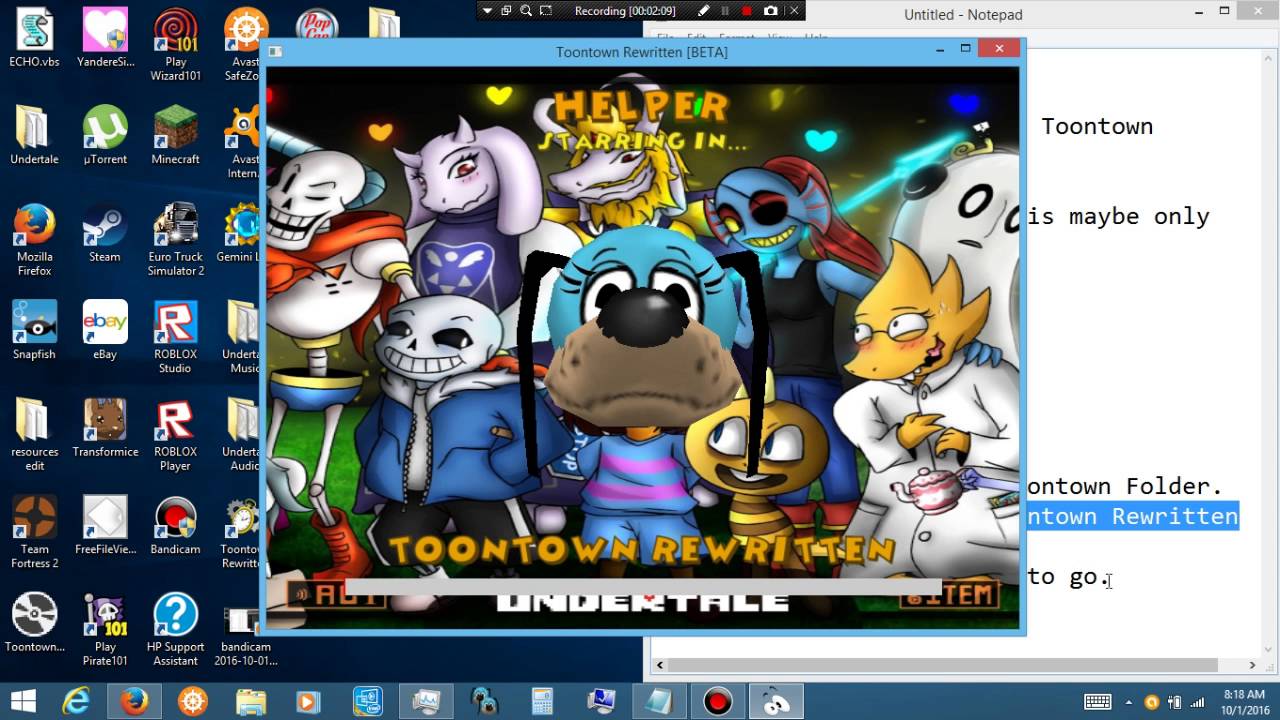Screen dimensions: 1280x720
Task: Take screenshot with camera icon in recording bar
Action: click(770, 11)
